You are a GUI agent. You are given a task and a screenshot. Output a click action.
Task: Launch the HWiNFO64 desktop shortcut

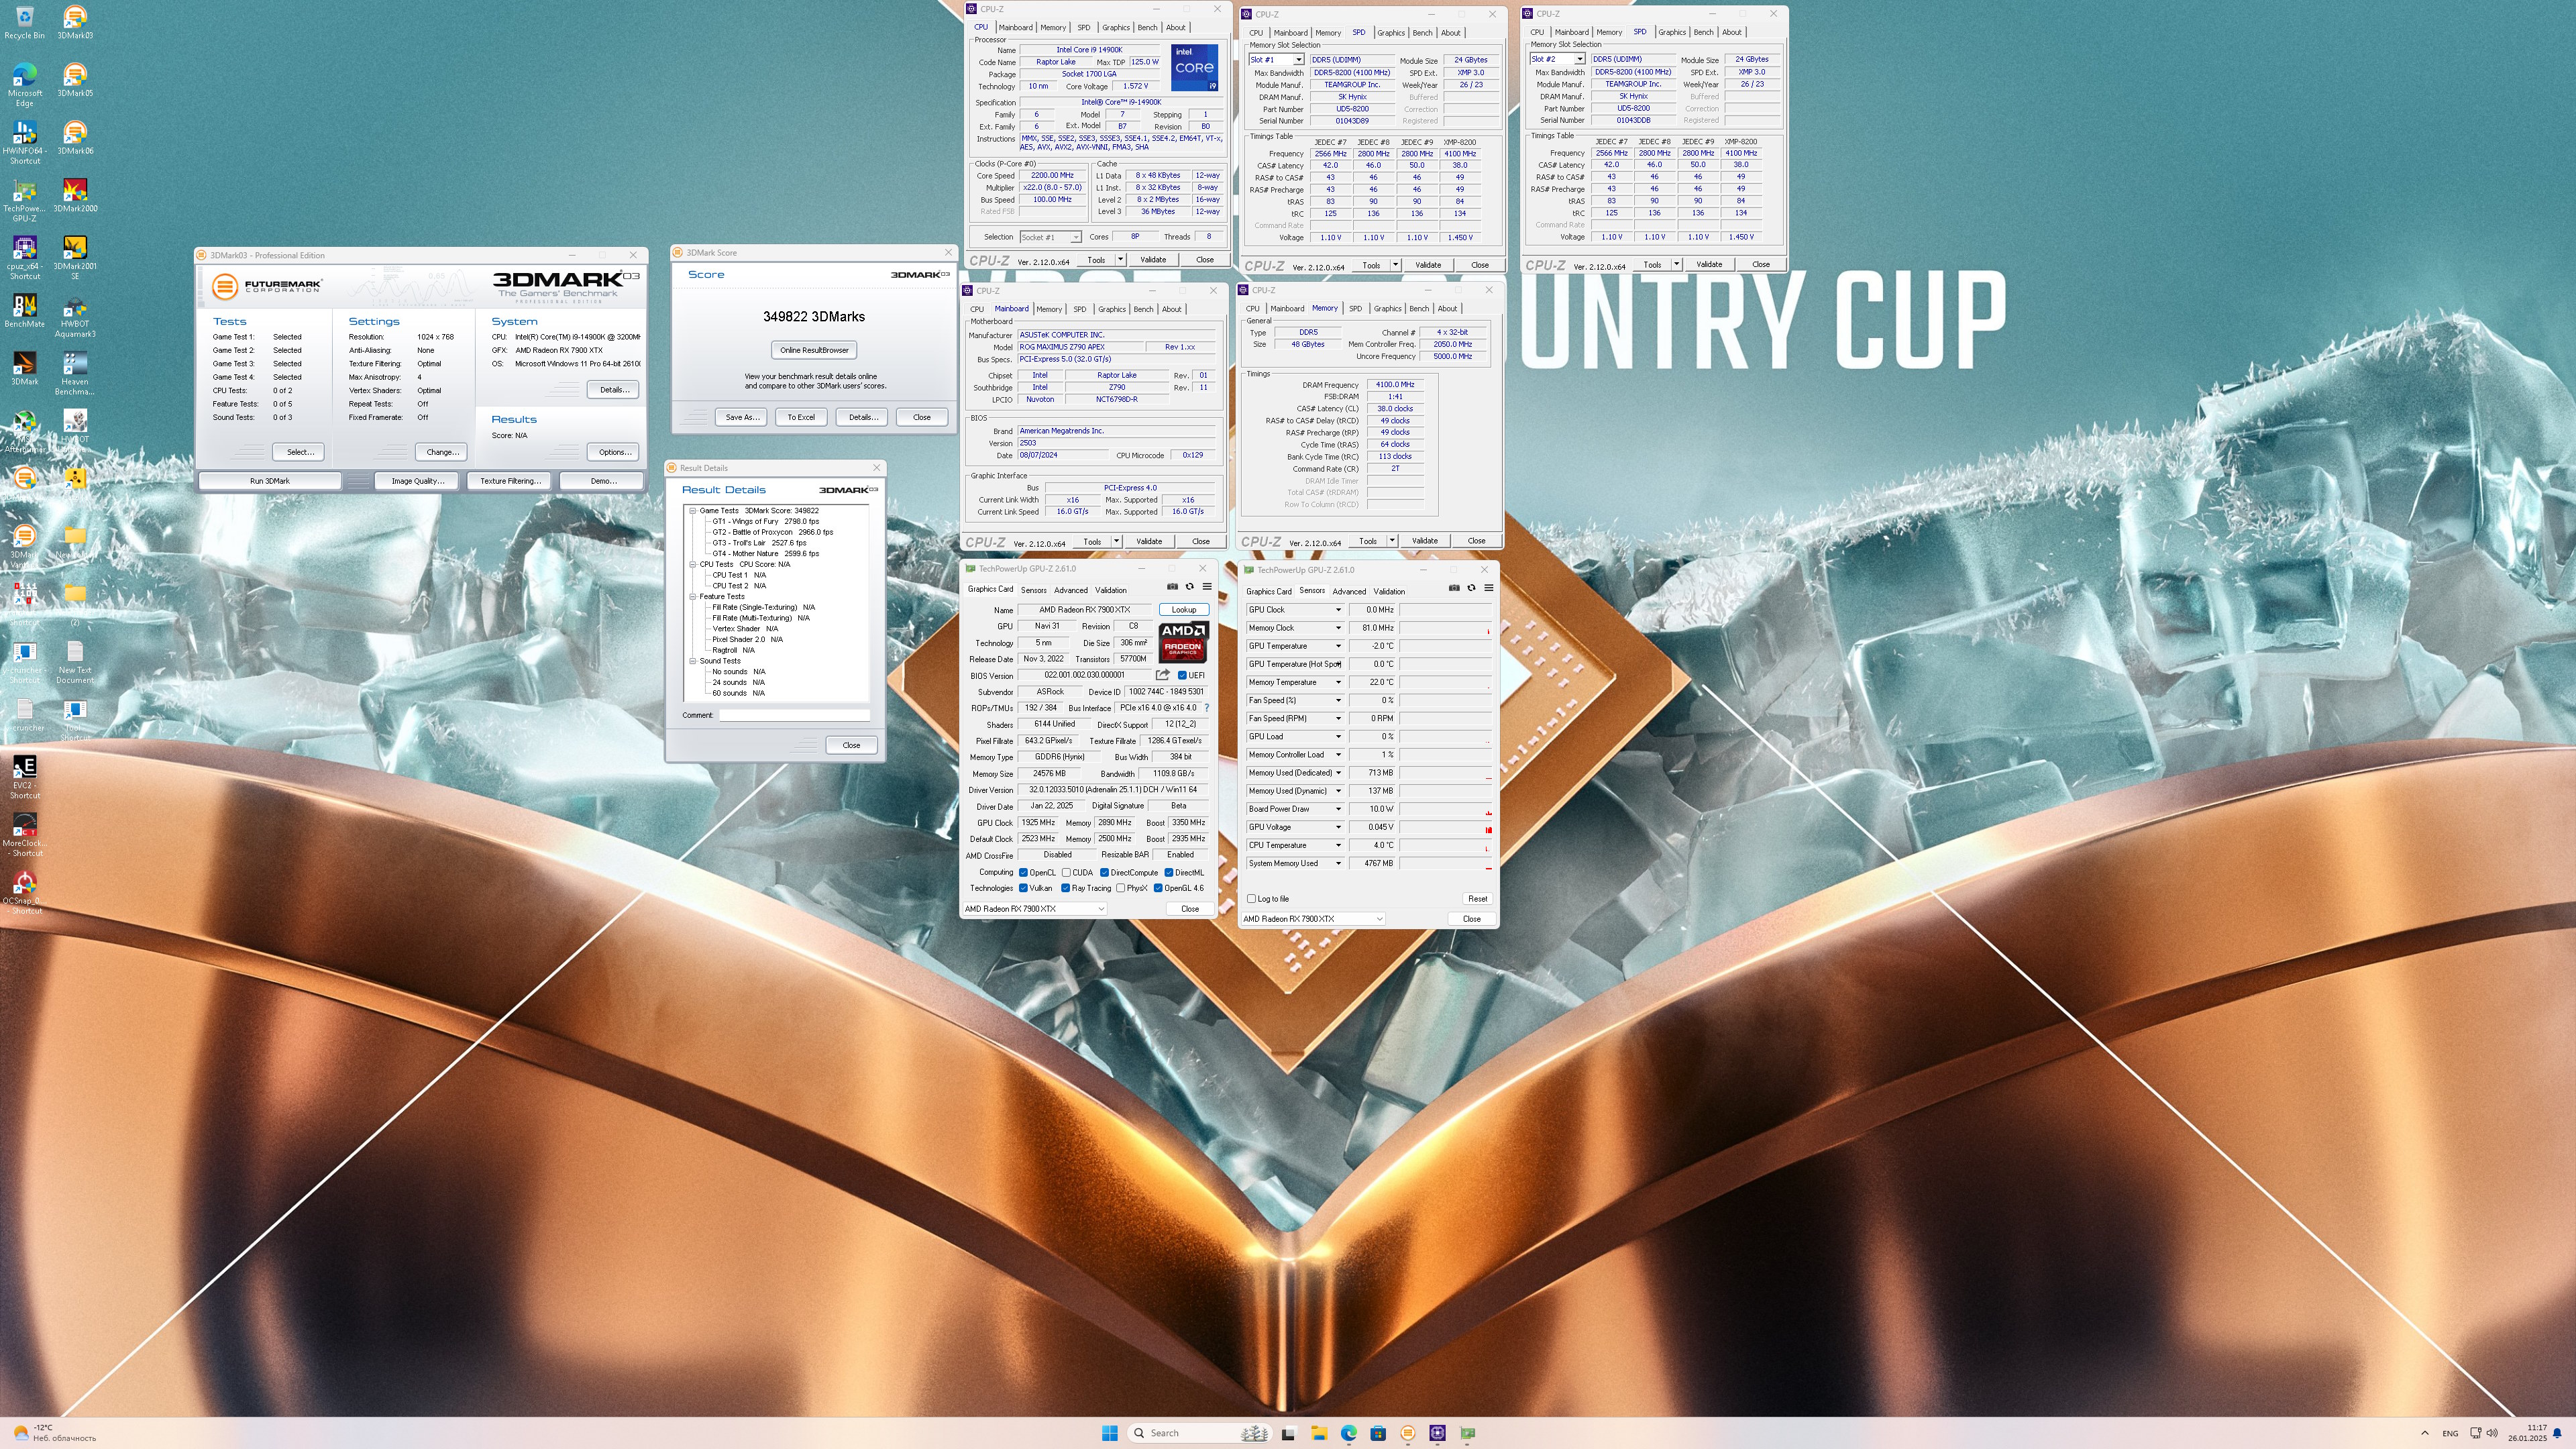[24, 142]
